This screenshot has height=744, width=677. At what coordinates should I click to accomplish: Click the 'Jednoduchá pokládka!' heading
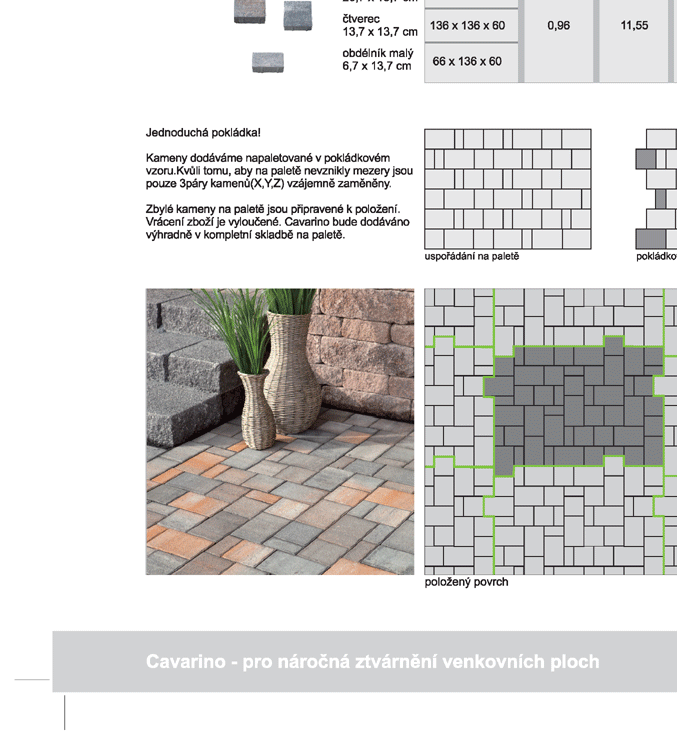point(203,132)
